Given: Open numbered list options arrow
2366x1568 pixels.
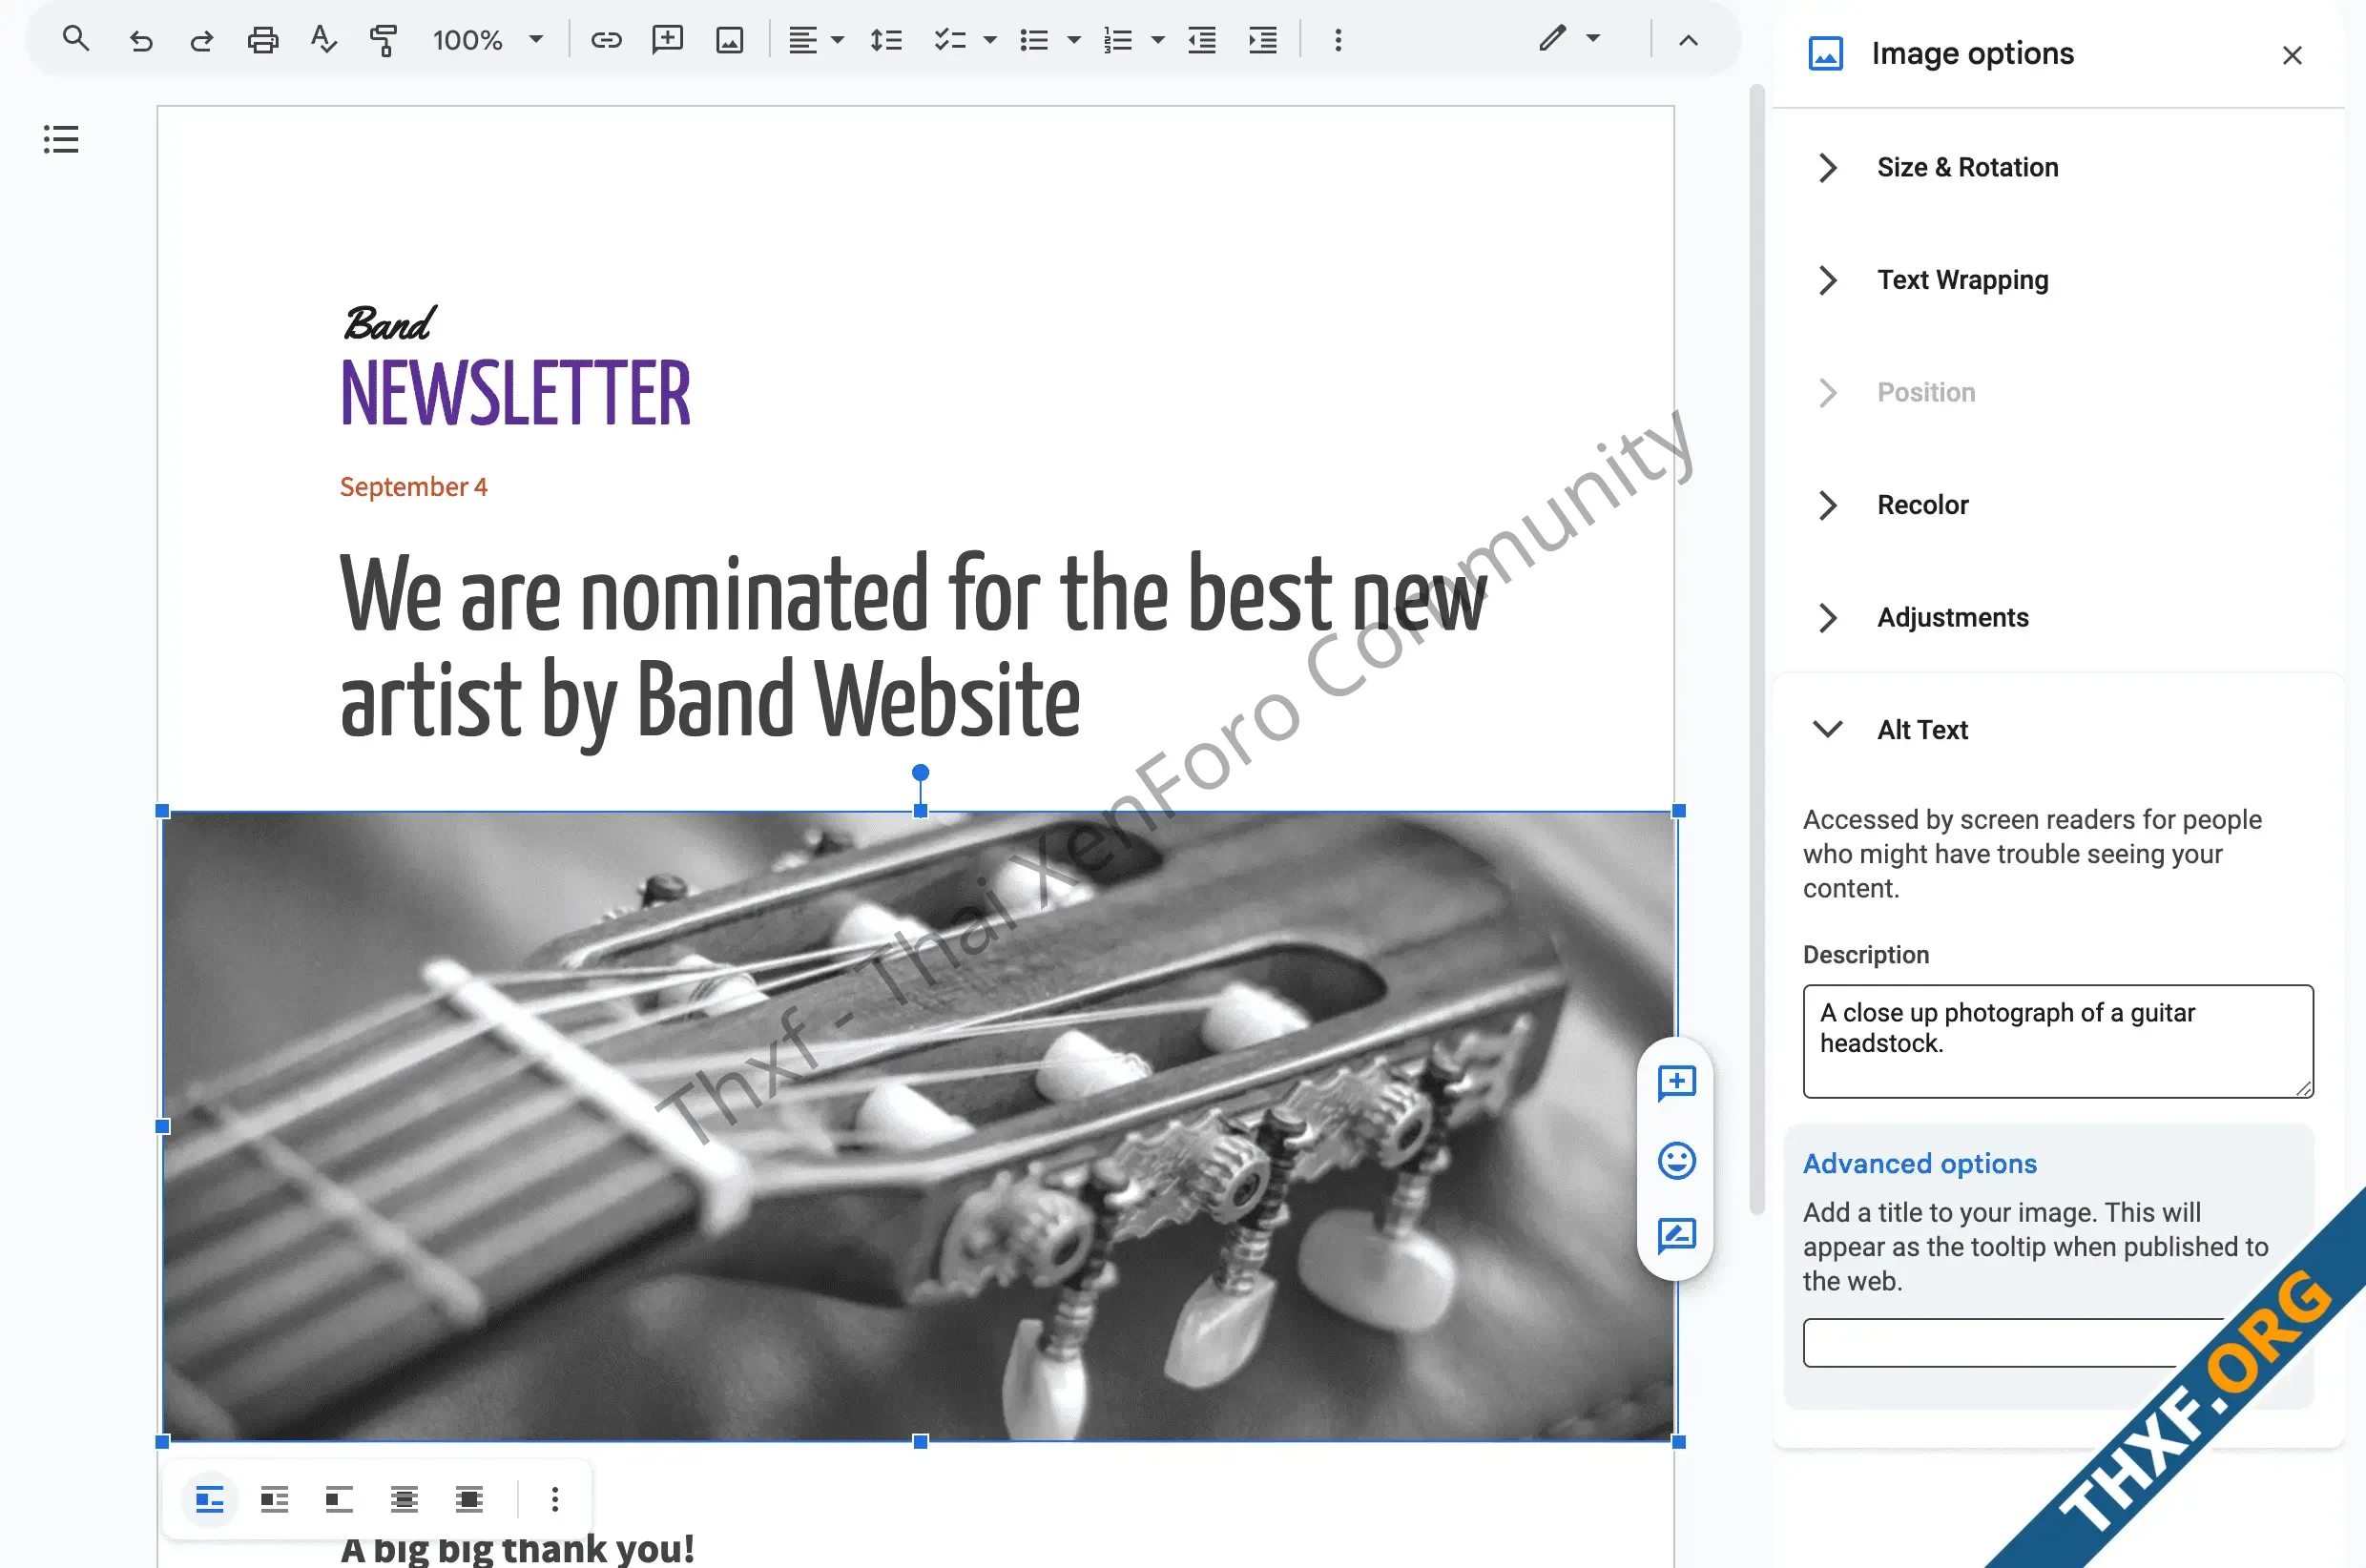Looking at the screenshot, I should [x=1158, y=40].
